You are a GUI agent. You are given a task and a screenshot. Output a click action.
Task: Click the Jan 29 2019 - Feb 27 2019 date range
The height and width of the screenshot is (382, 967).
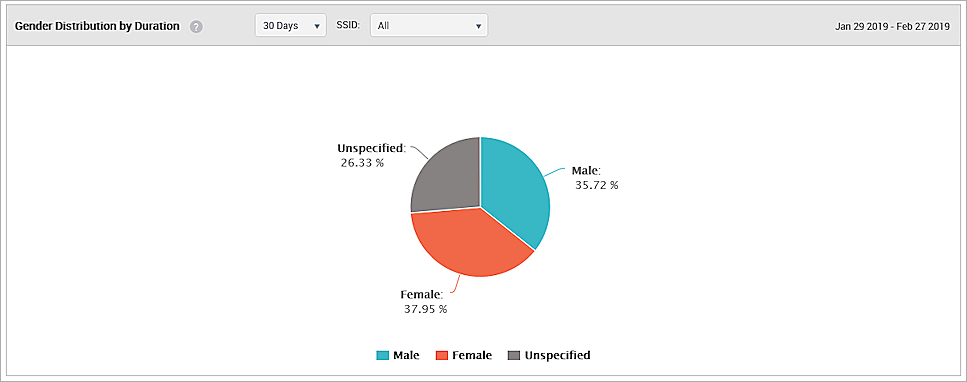pos(892,27)
